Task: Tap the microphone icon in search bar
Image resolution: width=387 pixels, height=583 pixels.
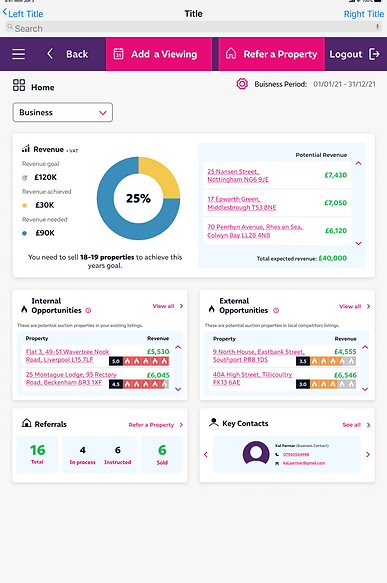Action: [x=377, y=27]
